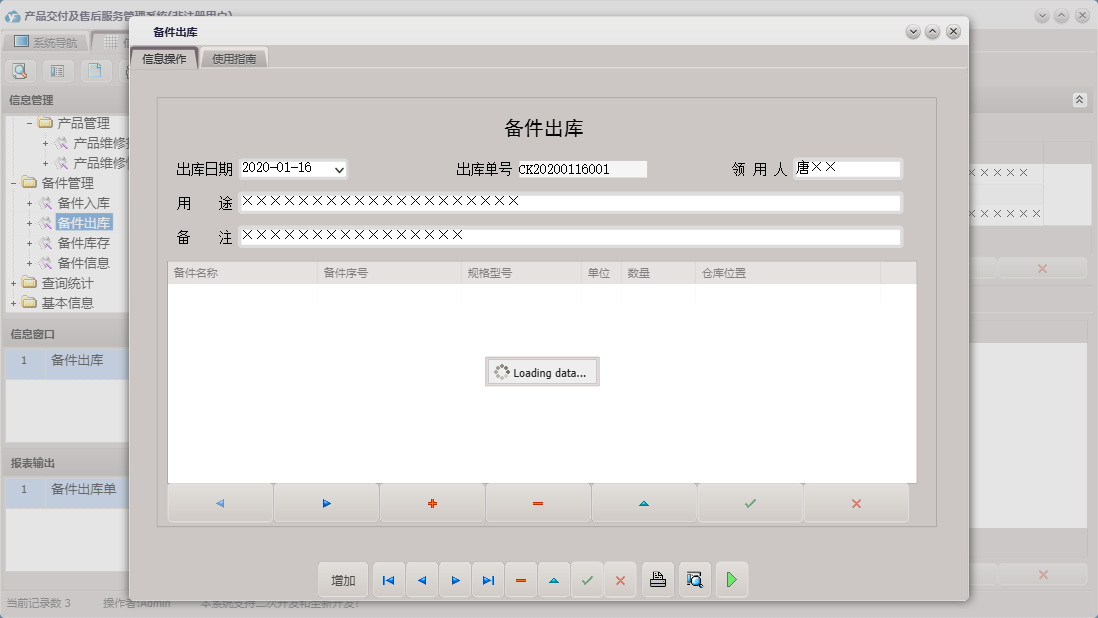Jump to last record with last-record arrow
This screenshot has height=618, width=1098.
click(x=488, y=580)
